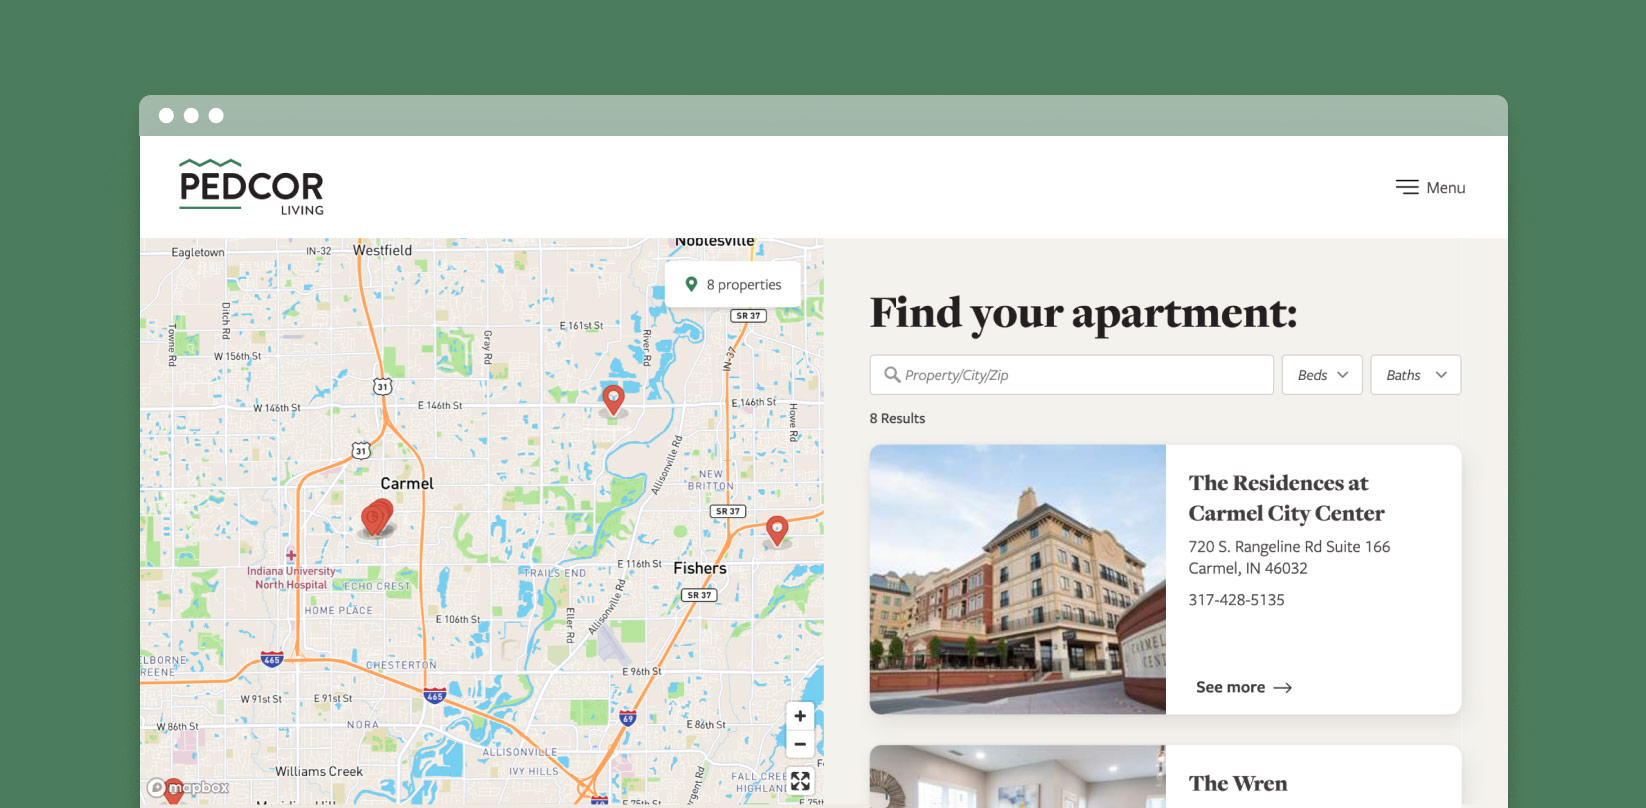This screenshot has width=1646, height=808.
Task: Focus the Property/City/Zip search field
Action: (1080, 375)
